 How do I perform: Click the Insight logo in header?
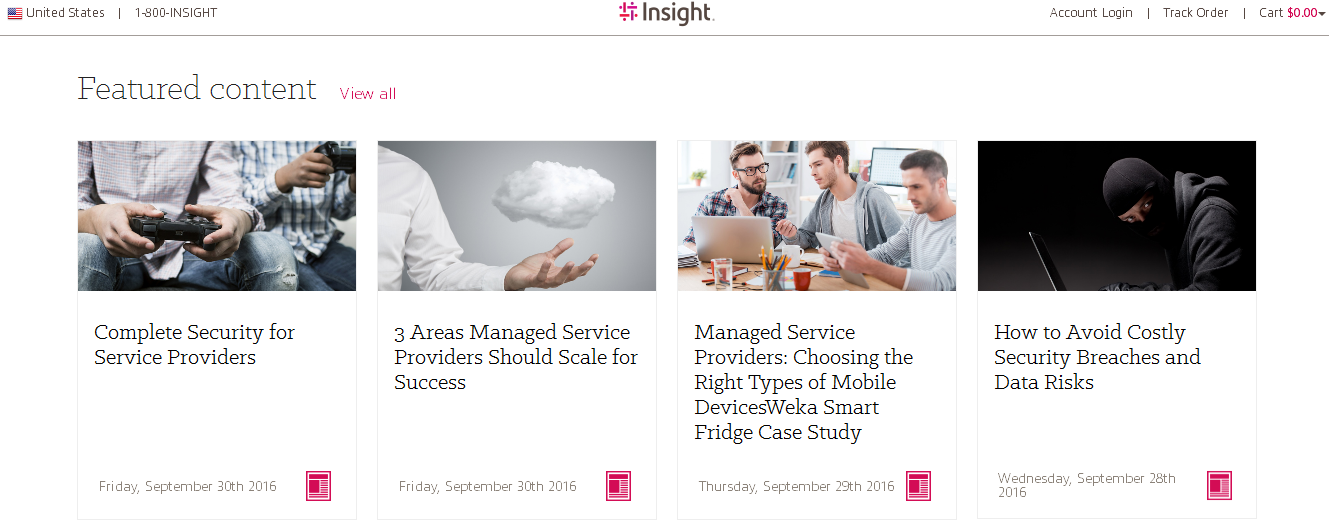tap(666, 13)
